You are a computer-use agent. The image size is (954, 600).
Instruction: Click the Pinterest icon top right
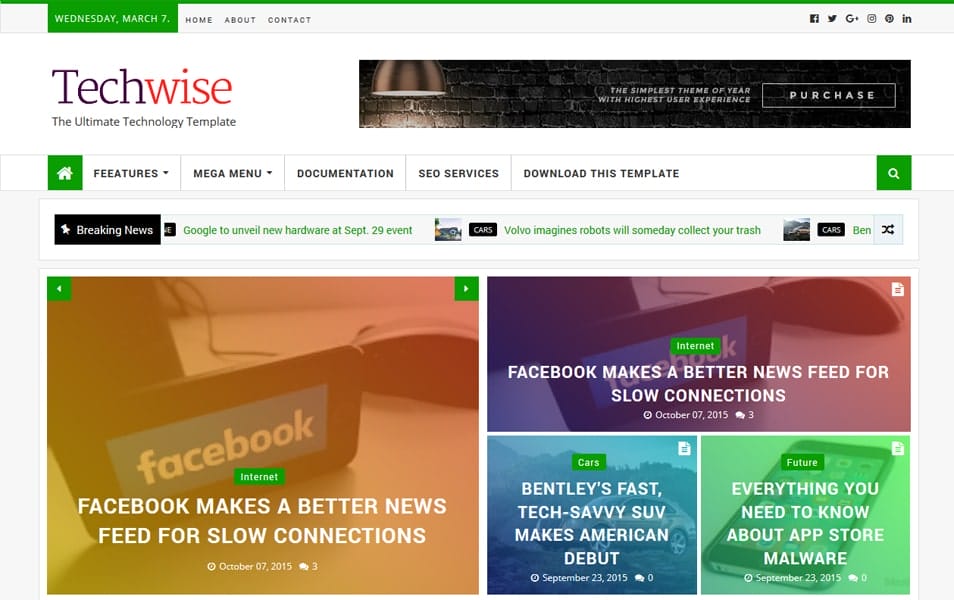point(888,17)
